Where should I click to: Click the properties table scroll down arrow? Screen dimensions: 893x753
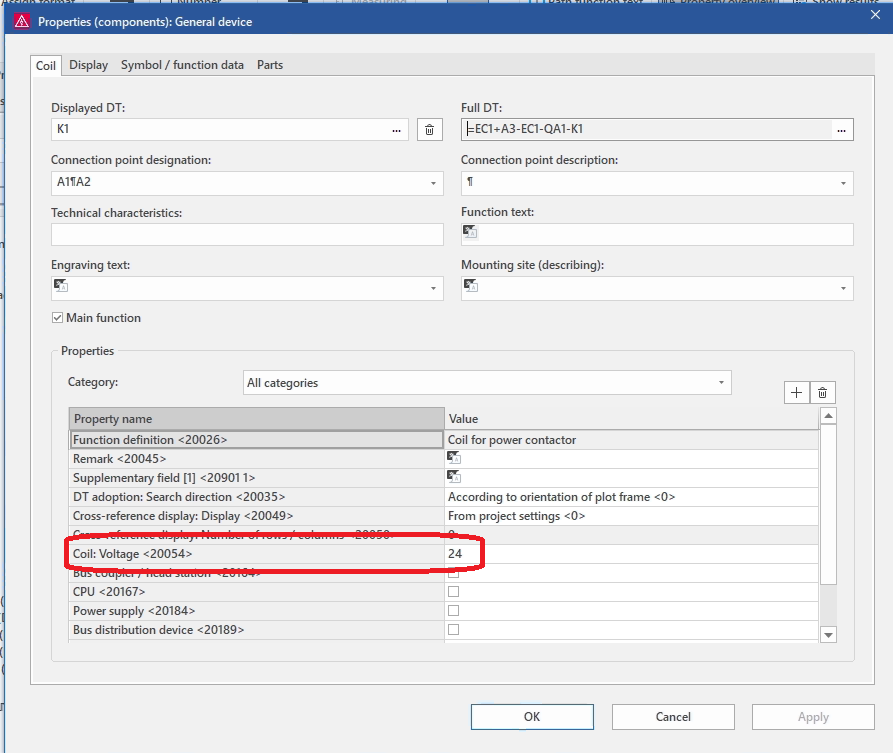coord(827,634)
